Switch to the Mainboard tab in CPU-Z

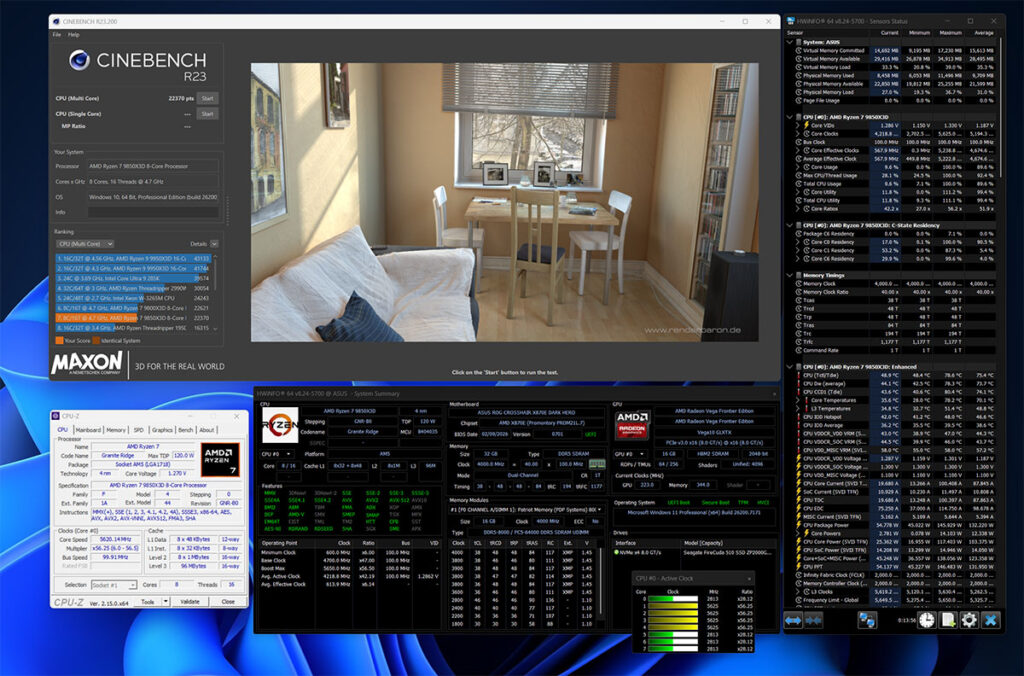tap(88, 430)
